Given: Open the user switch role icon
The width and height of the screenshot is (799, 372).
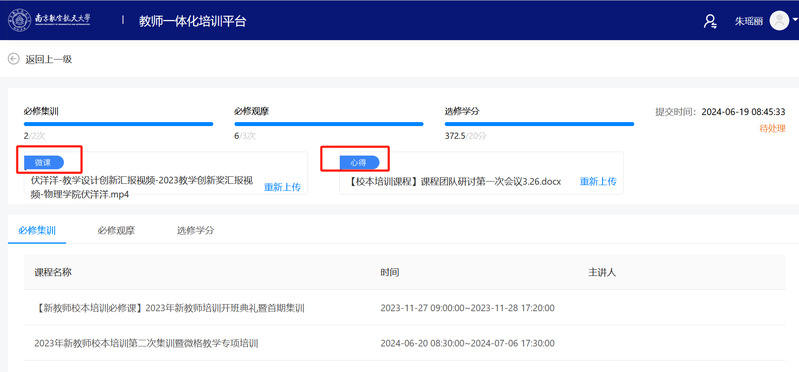Looking at the screenshot, I should coord(710,21).
